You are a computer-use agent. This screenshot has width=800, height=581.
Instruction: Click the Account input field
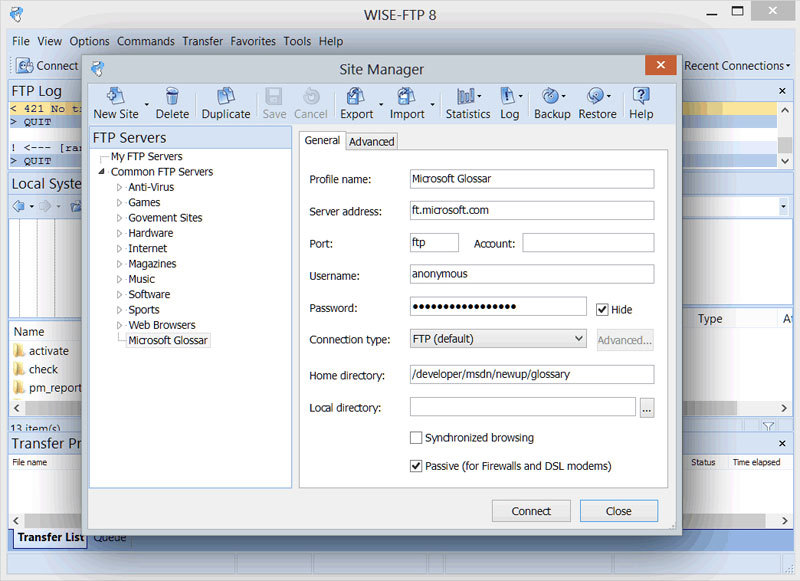(588, 243)
